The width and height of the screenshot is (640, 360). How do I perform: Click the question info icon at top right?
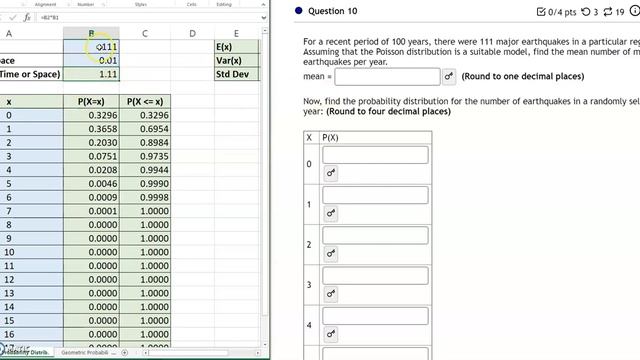[635, 11]
